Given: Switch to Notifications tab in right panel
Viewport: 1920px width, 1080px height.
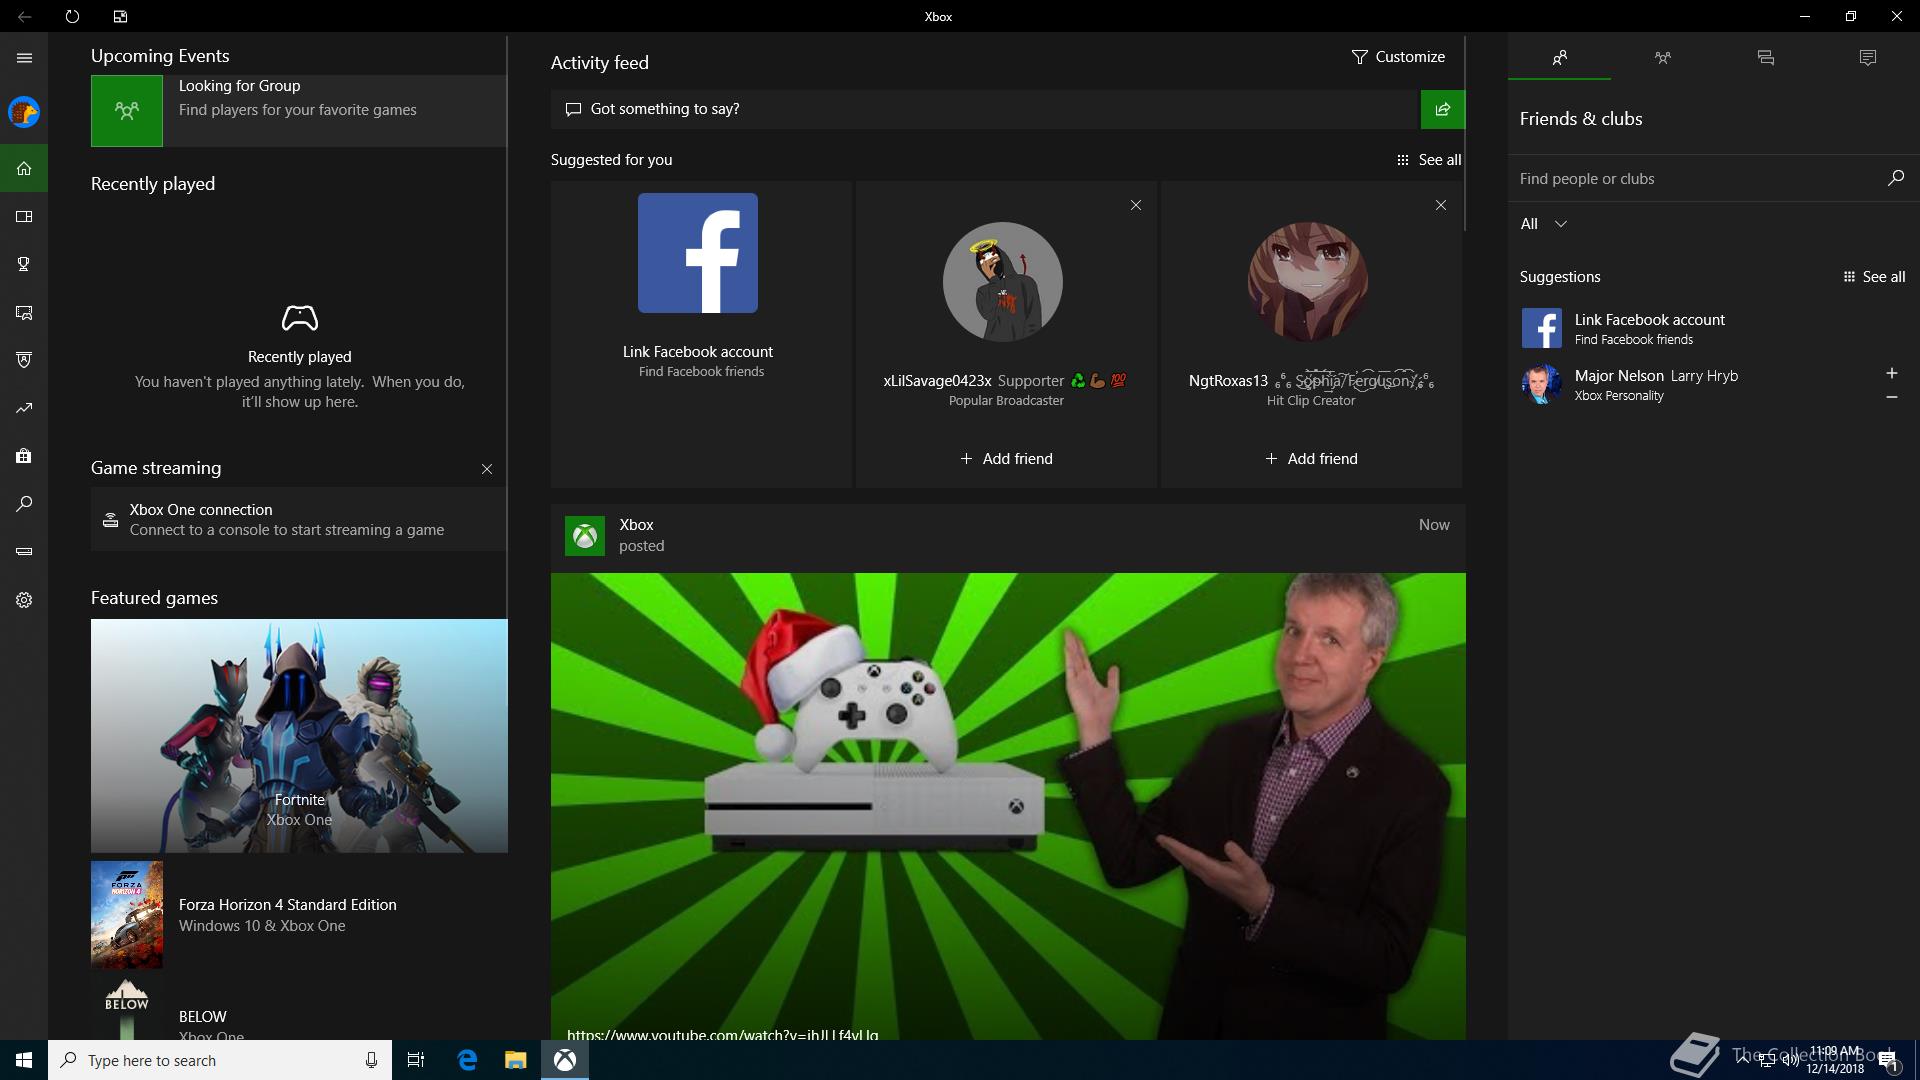Looking at the screenshot, I should 1867,58.
